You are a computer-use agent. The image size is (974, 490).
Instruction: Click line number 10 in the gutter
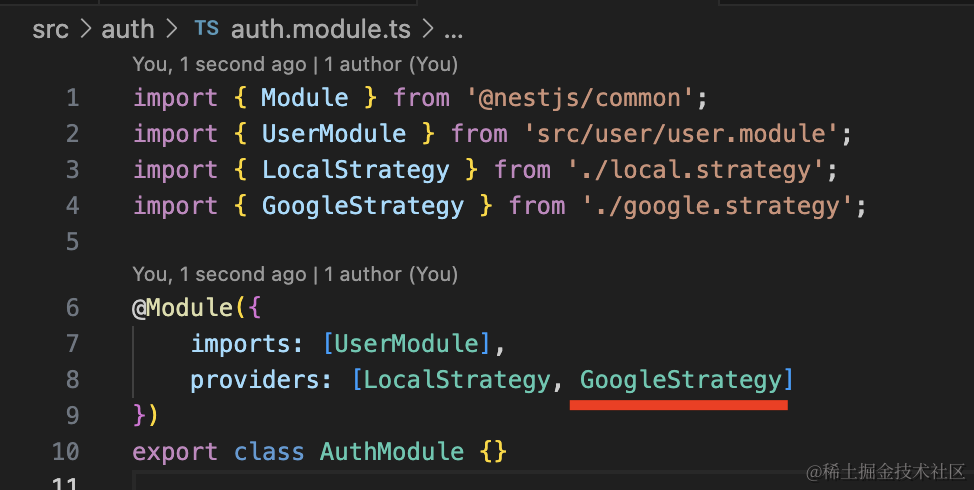click(x=66, y=451)
